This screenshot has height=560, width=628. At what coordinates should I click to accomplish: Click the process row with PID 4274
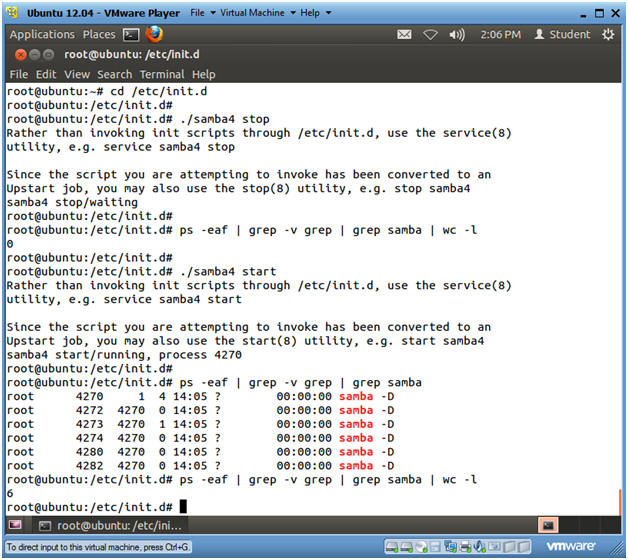click(x=201, y=438)
